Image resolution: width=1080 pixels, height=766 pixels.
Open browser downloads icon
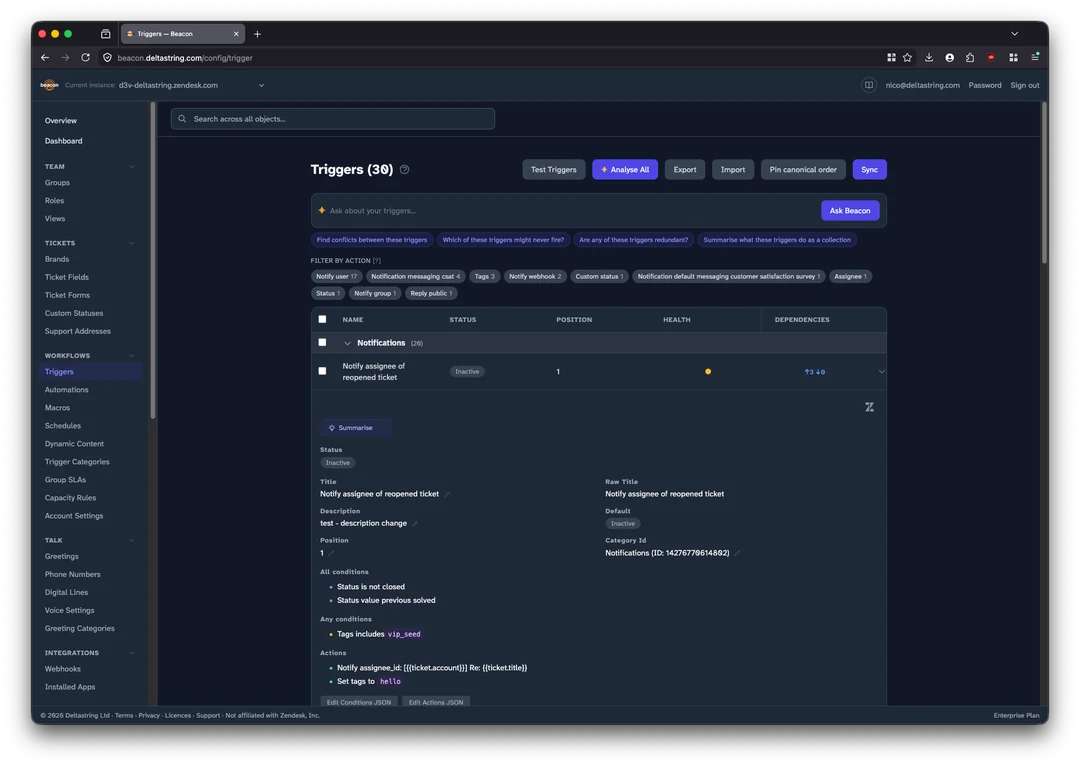pyautogui.click(x=928, y=58)
